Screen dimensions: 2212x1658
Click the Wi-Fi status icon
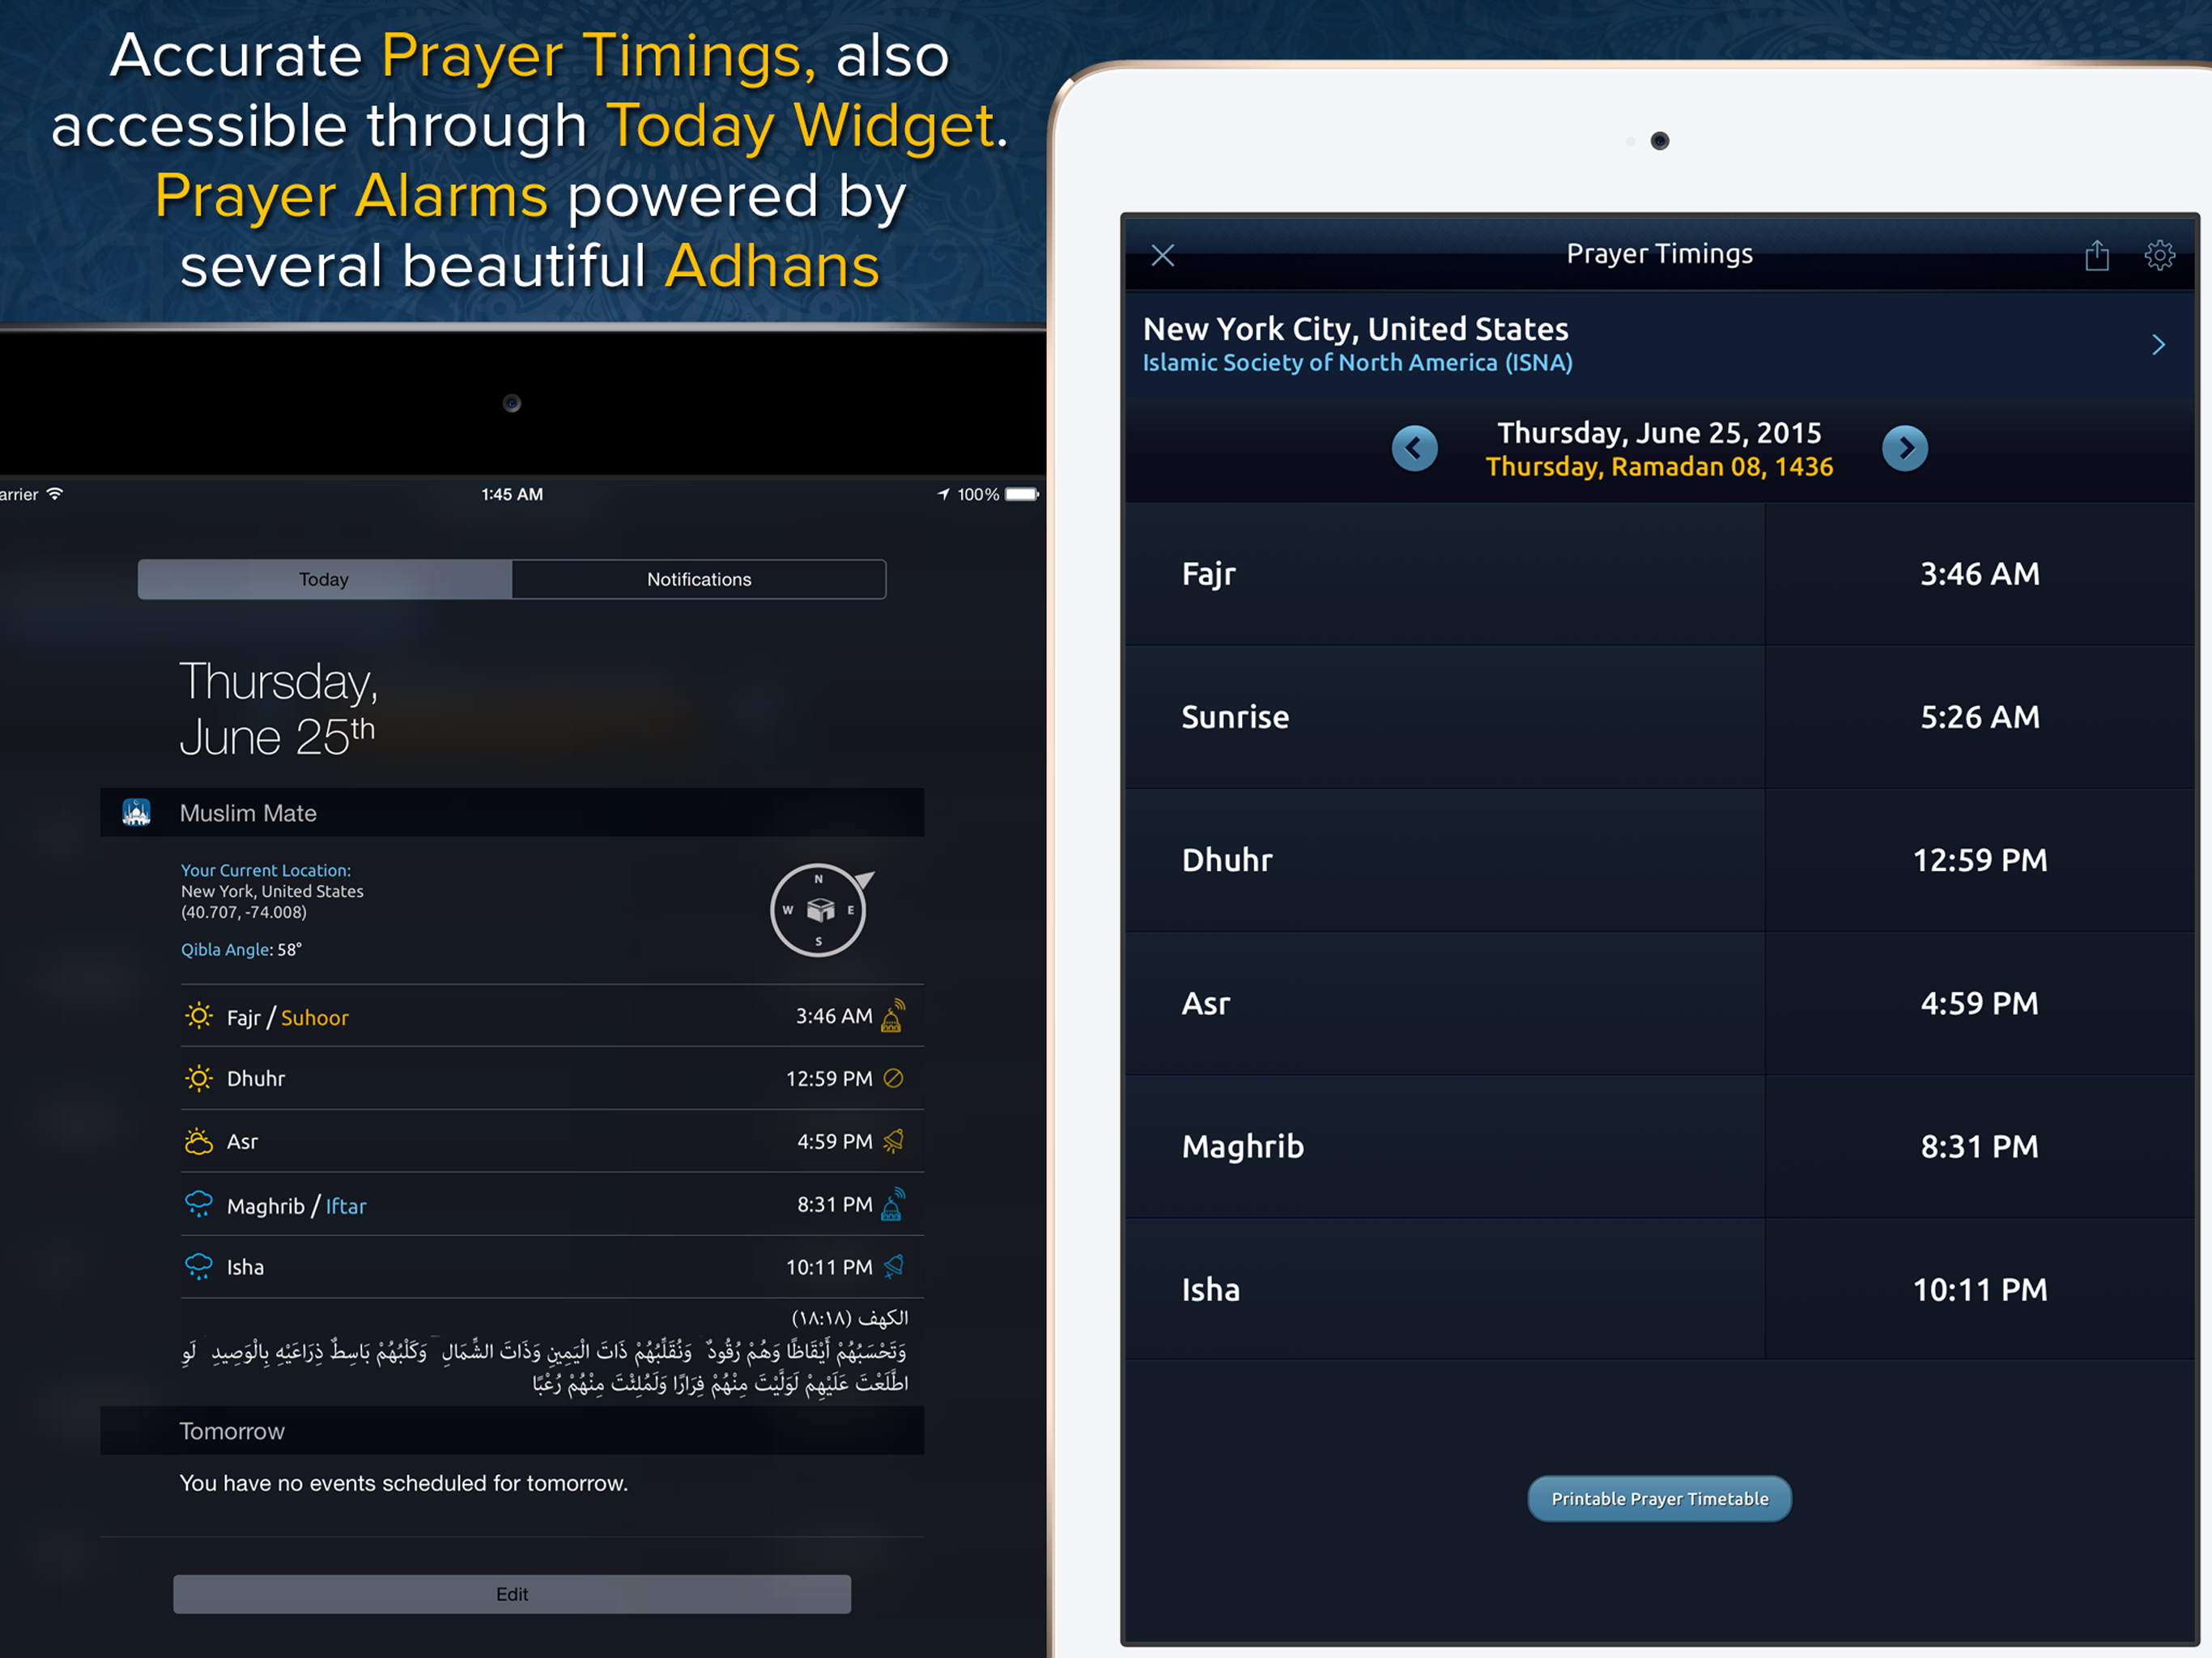(x=55, y=494)
